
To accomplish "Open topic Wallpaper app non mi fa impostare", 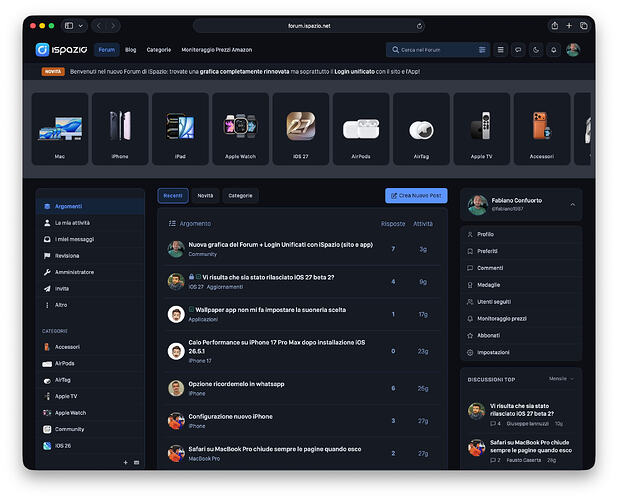I will pos(270,310).
